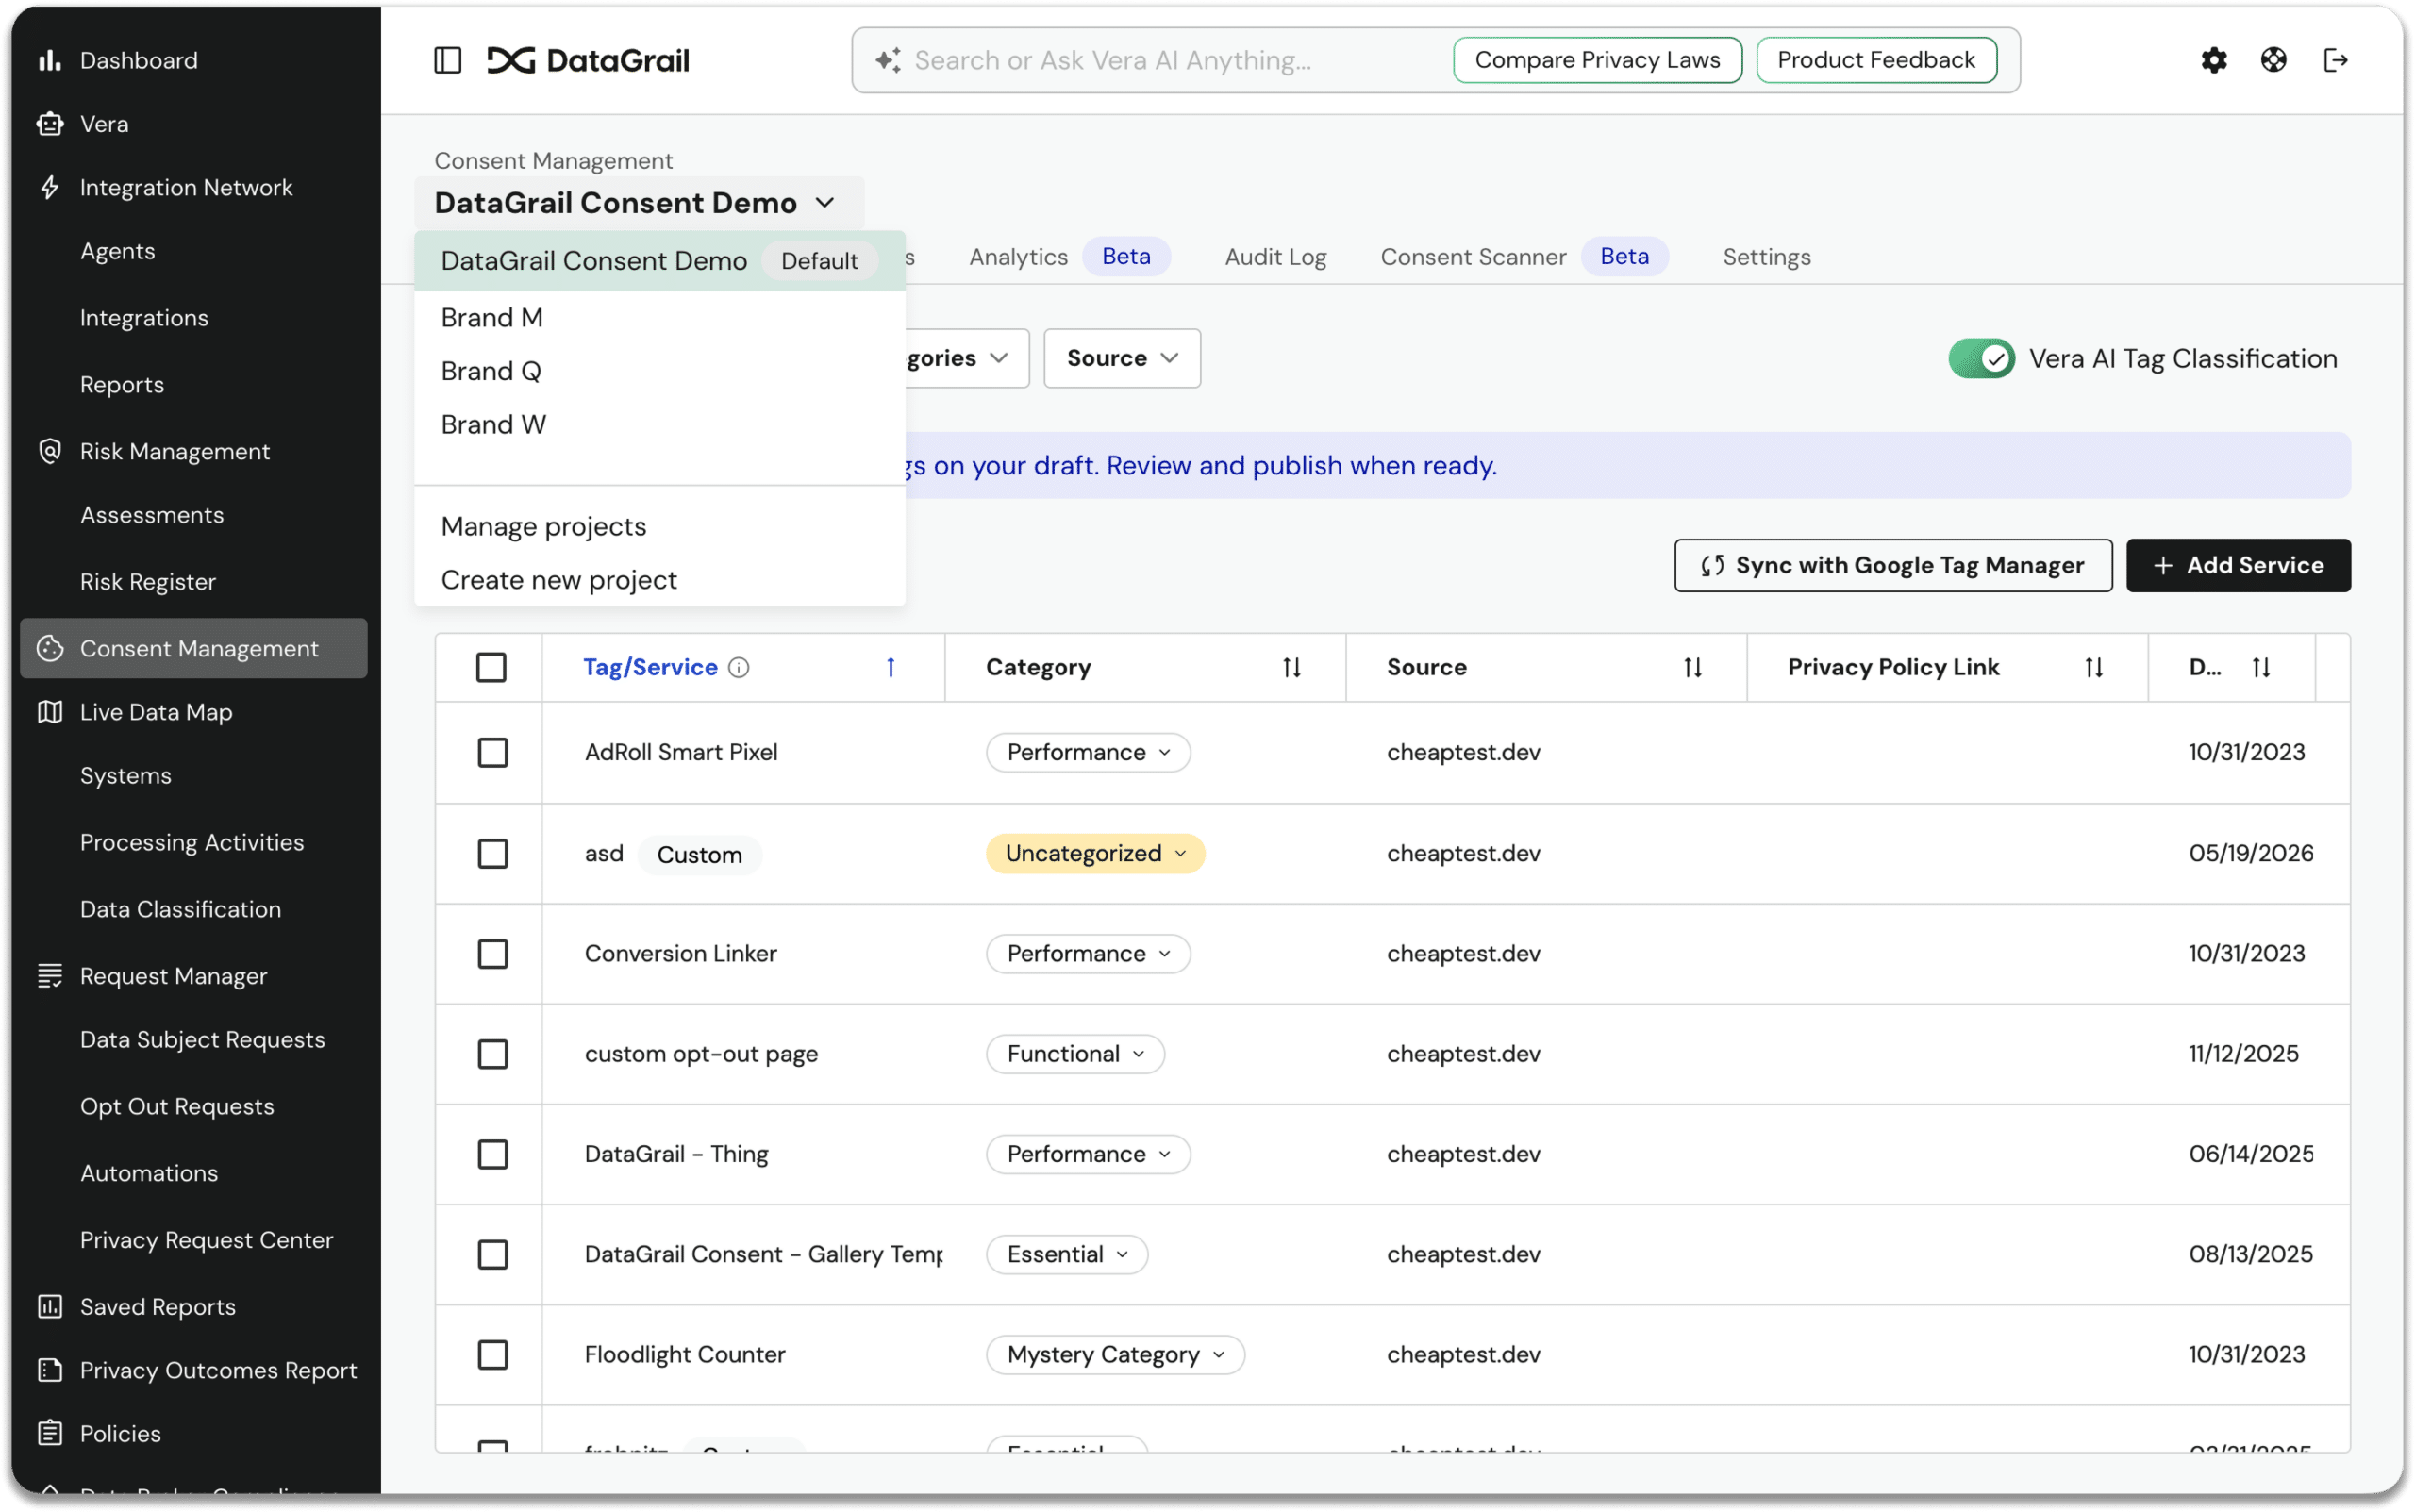Click Sync with Google Tag Manager
Screen dimensions: 2415x1512
click(x=1892, y=565)
